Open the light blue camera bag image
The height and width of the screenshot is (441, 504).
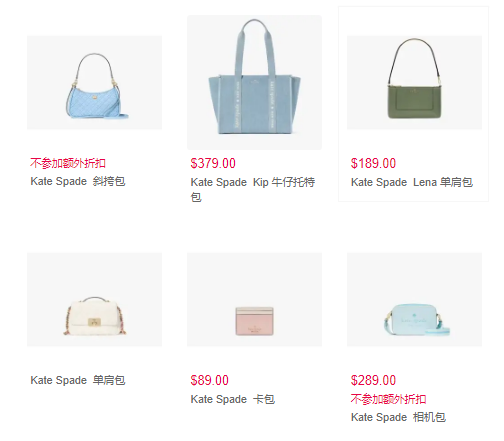click(414, 299)
